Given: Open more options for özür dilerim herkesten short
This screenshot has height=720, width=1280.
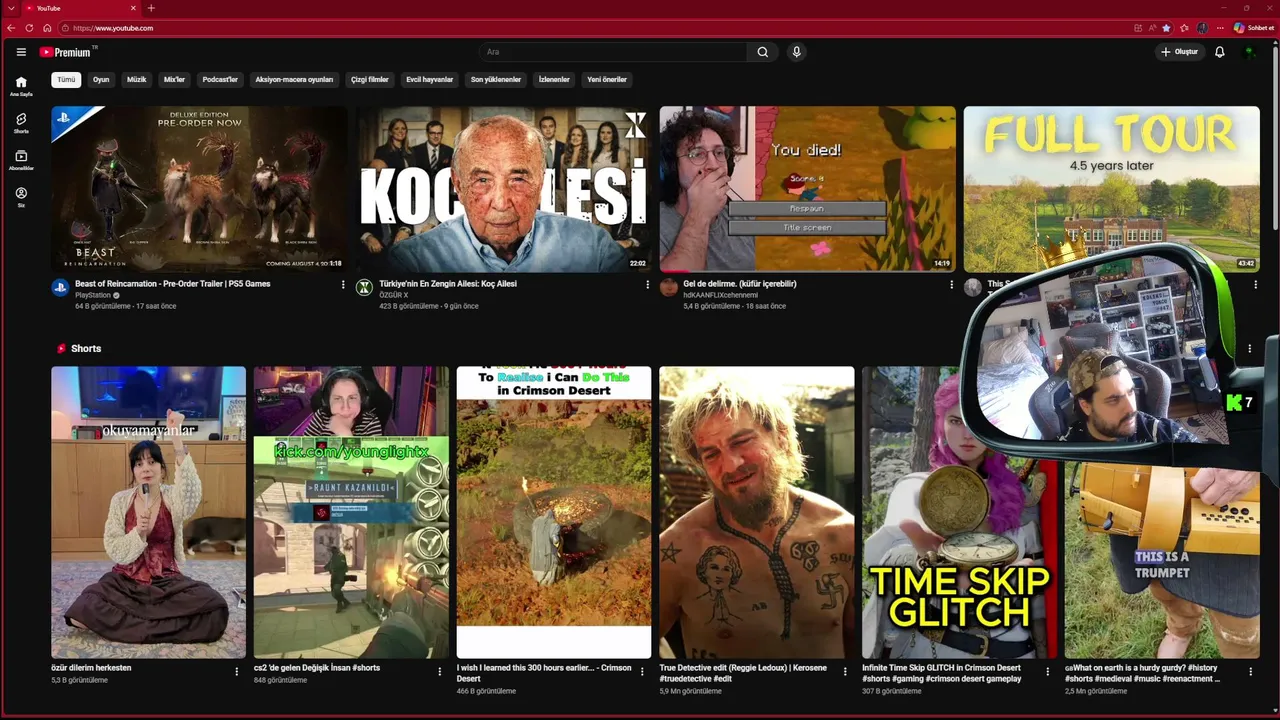Looking at the screenshot, I should pyautogui.click(x=237, y=671).
